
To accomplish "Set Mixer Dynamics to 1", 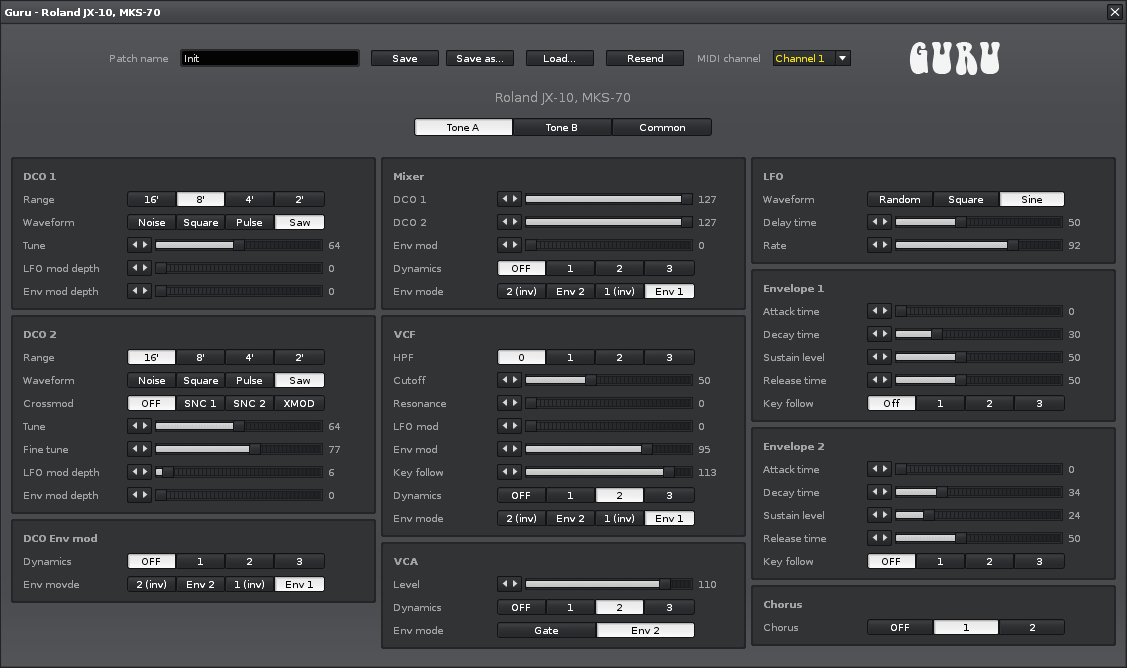I will point(570,268).
